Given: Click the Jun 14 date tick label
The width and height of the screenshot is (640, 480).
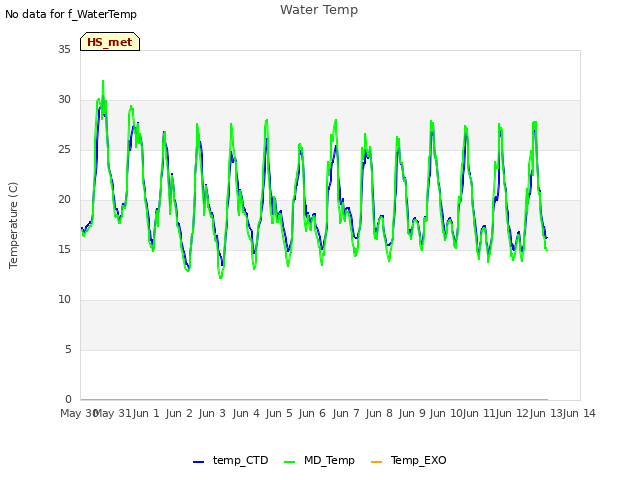Looking at the screenshot, I should [579, 413].
